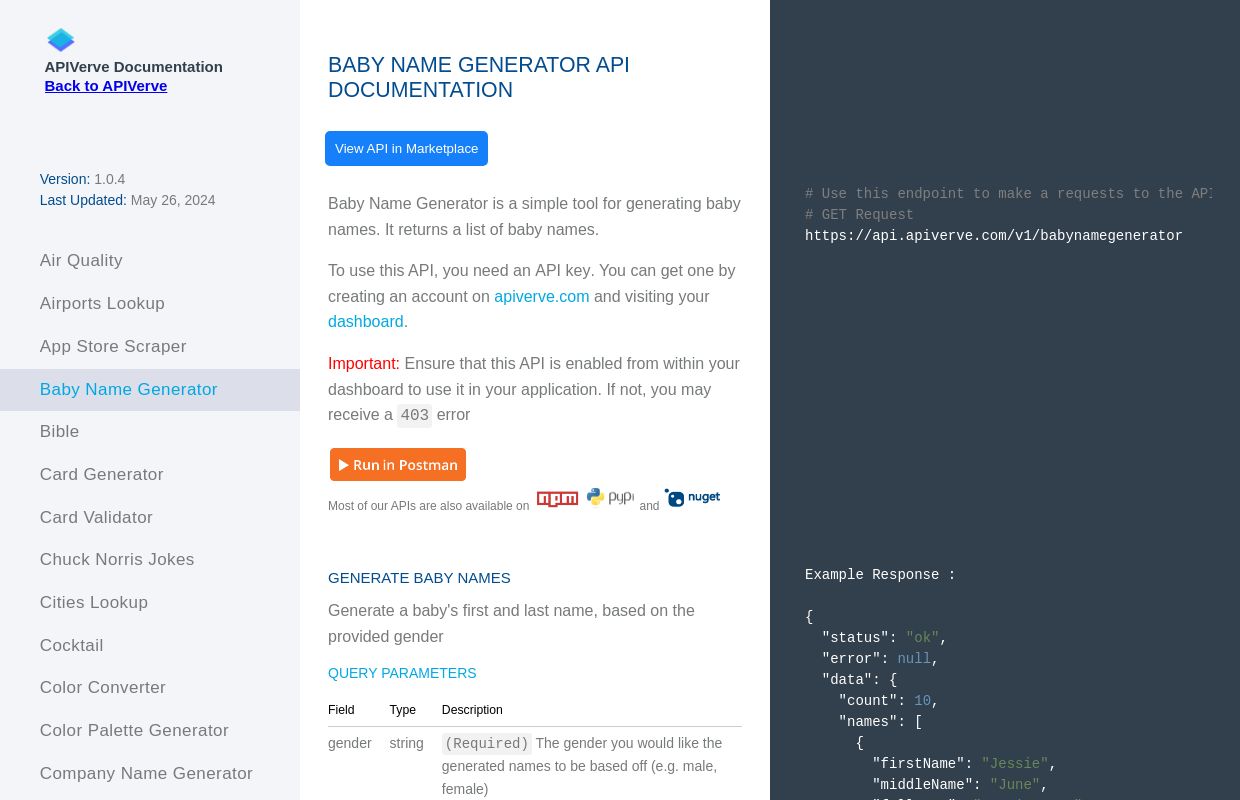Click the Important: warning label
Image resolution: width=1240 pixels, height=800 pixels.
(364, 364)
